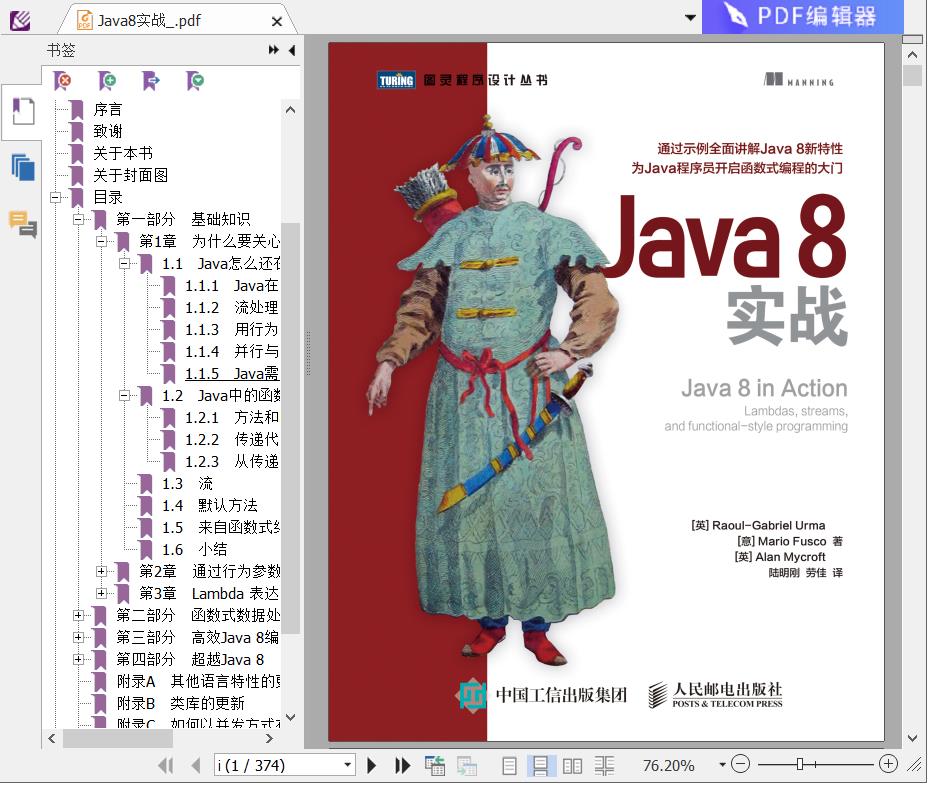Open the 附录A bookmark

pos(198,681)
